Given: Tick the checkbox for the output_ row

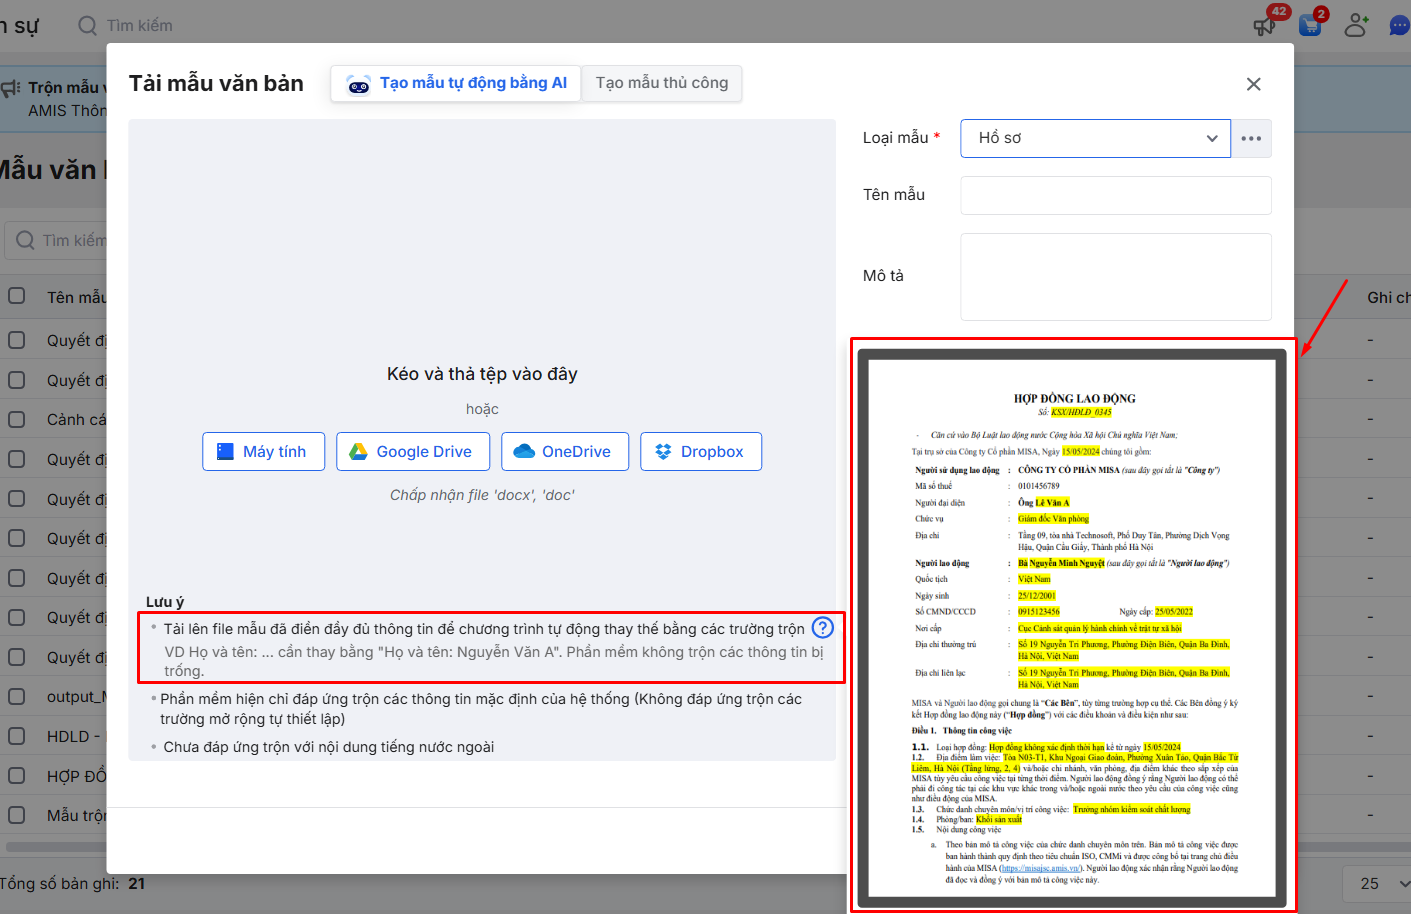Looking at the screenshot, I should pos(17,696).
